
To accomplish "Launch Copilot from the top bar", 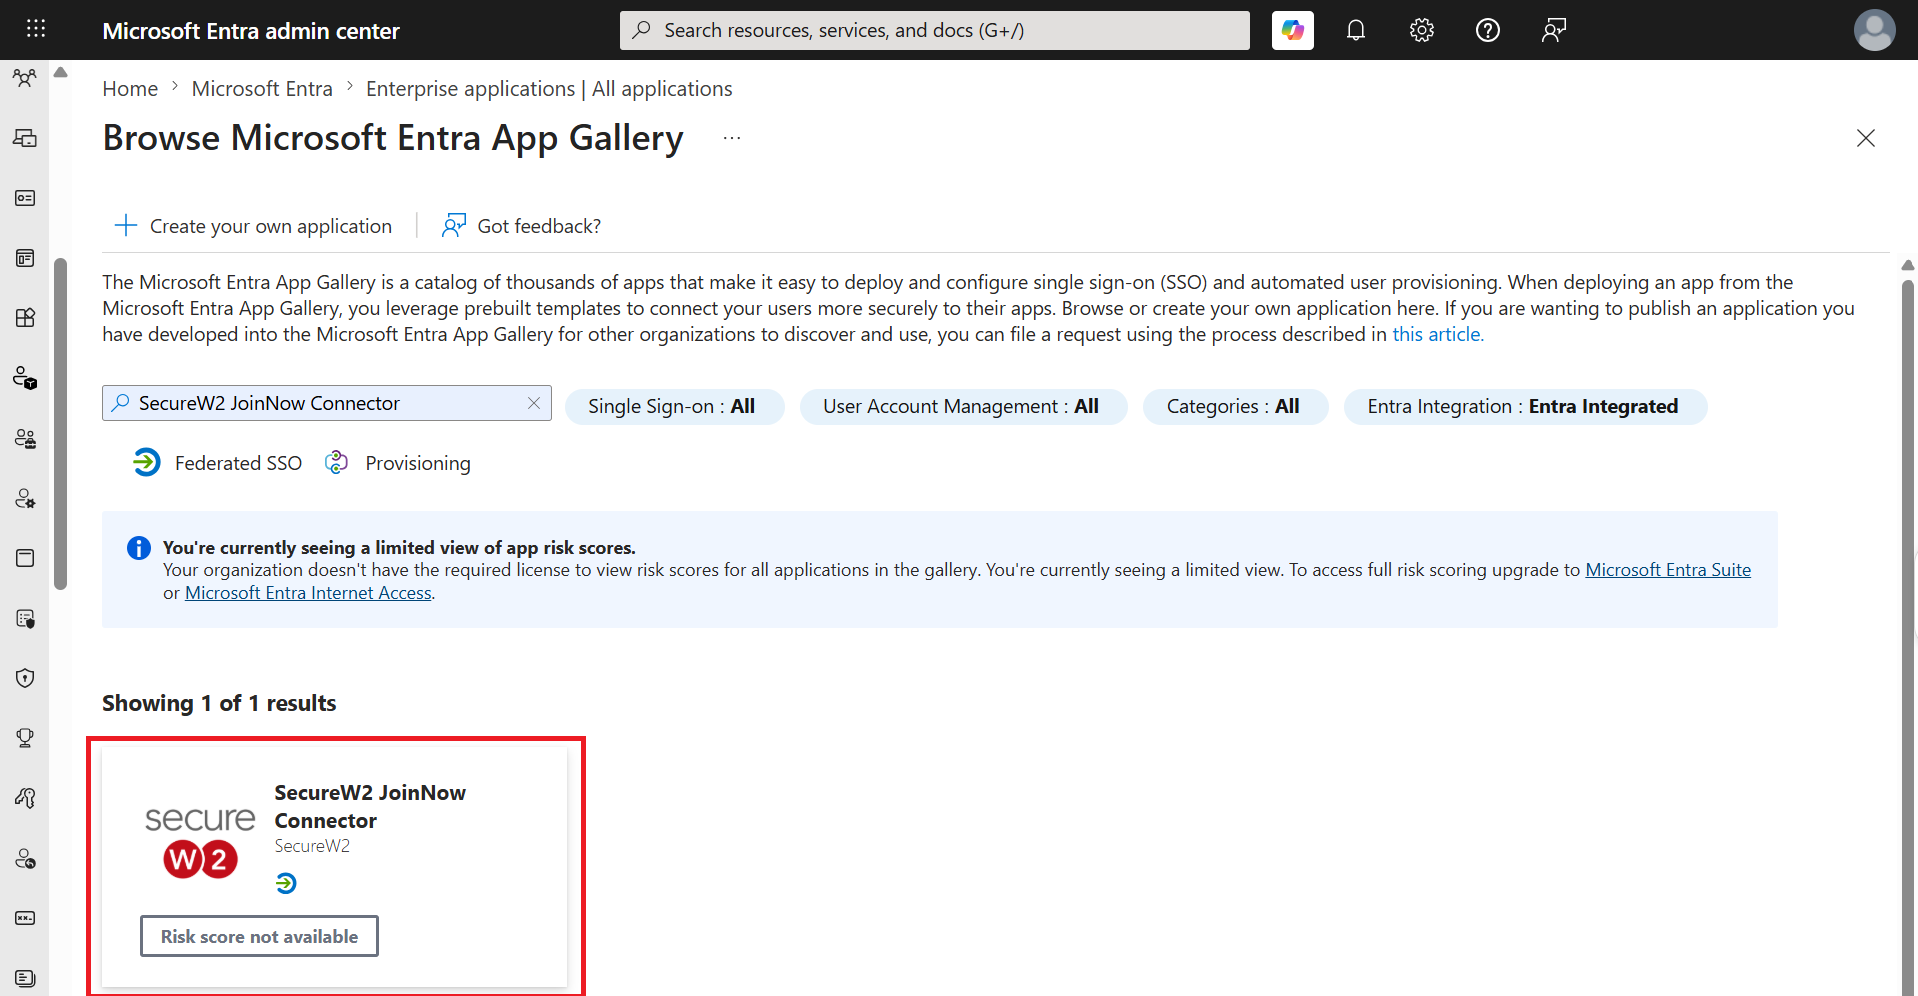I will pyautogui.click(x=1292, y=30).
